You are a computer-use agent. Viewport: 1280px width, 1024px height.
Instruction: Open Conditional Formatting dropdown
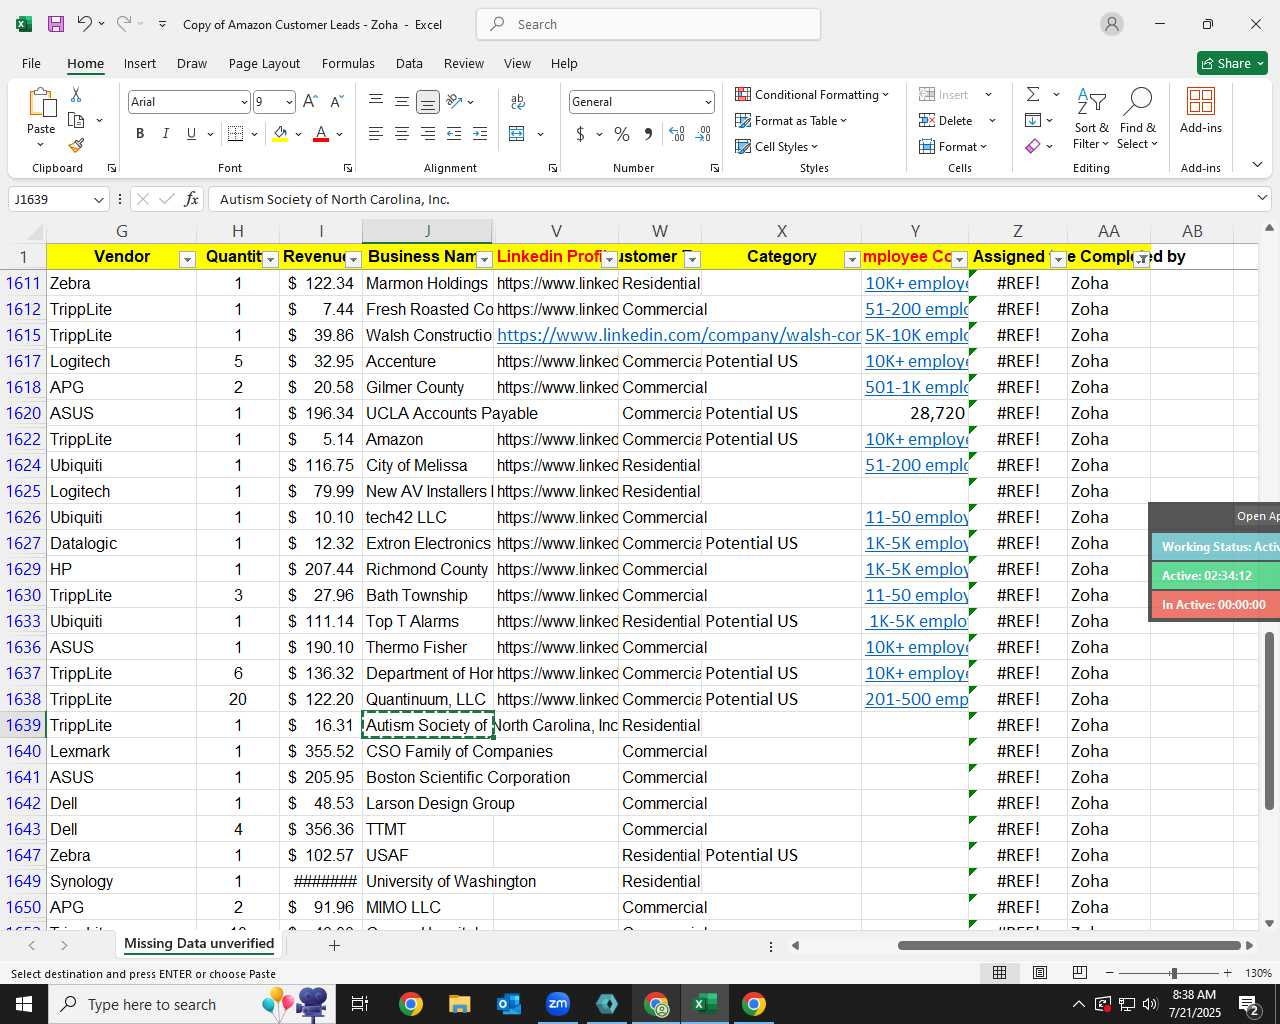[811, 94]
